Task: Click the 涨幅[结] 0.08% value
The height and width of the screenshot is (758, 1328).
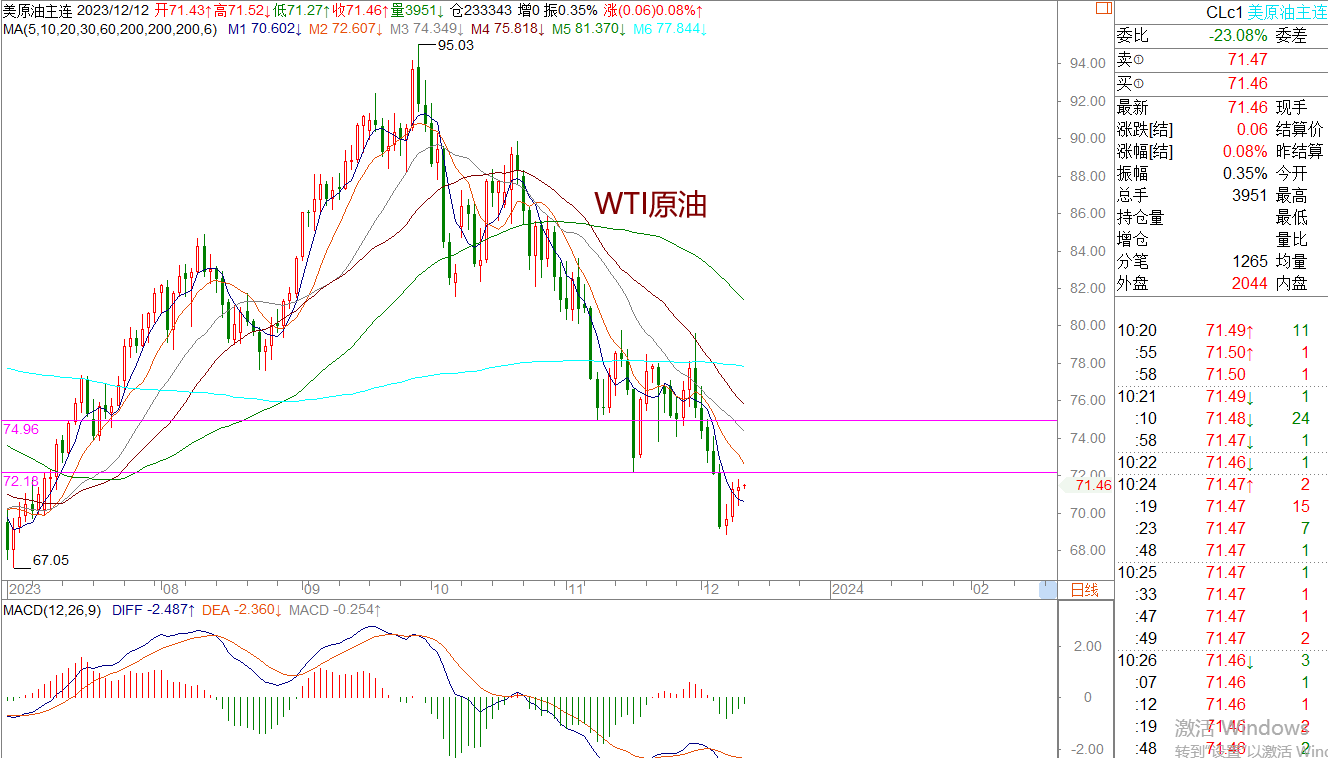Action: pos(1246,152)
